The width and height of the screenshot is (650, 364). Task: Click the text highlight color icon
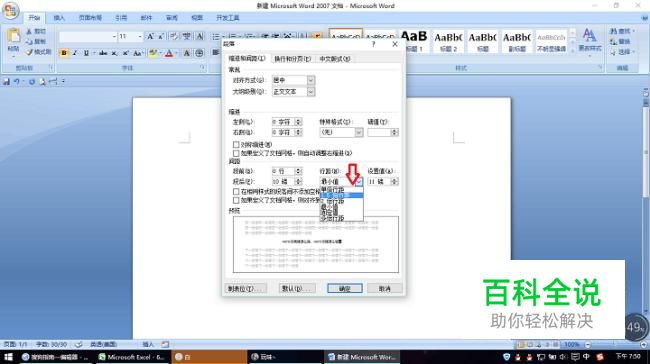pos(153,53)
